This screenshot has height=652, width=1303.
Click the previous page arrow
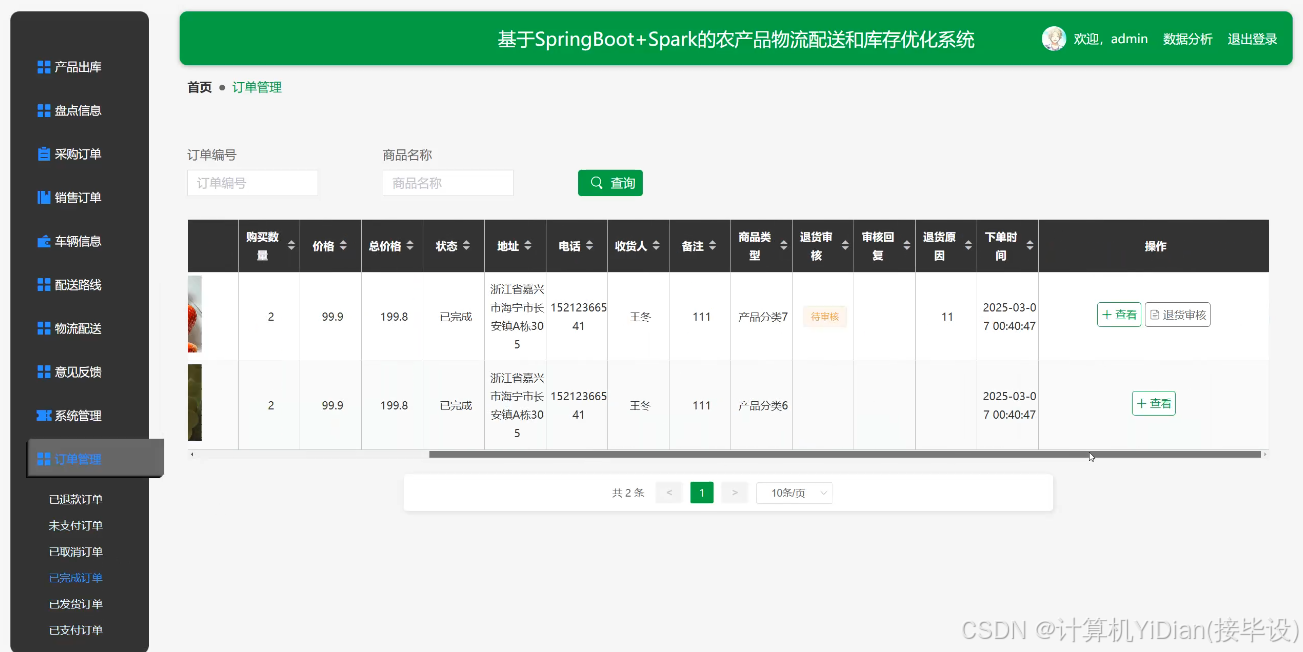[x=669, y=493]
